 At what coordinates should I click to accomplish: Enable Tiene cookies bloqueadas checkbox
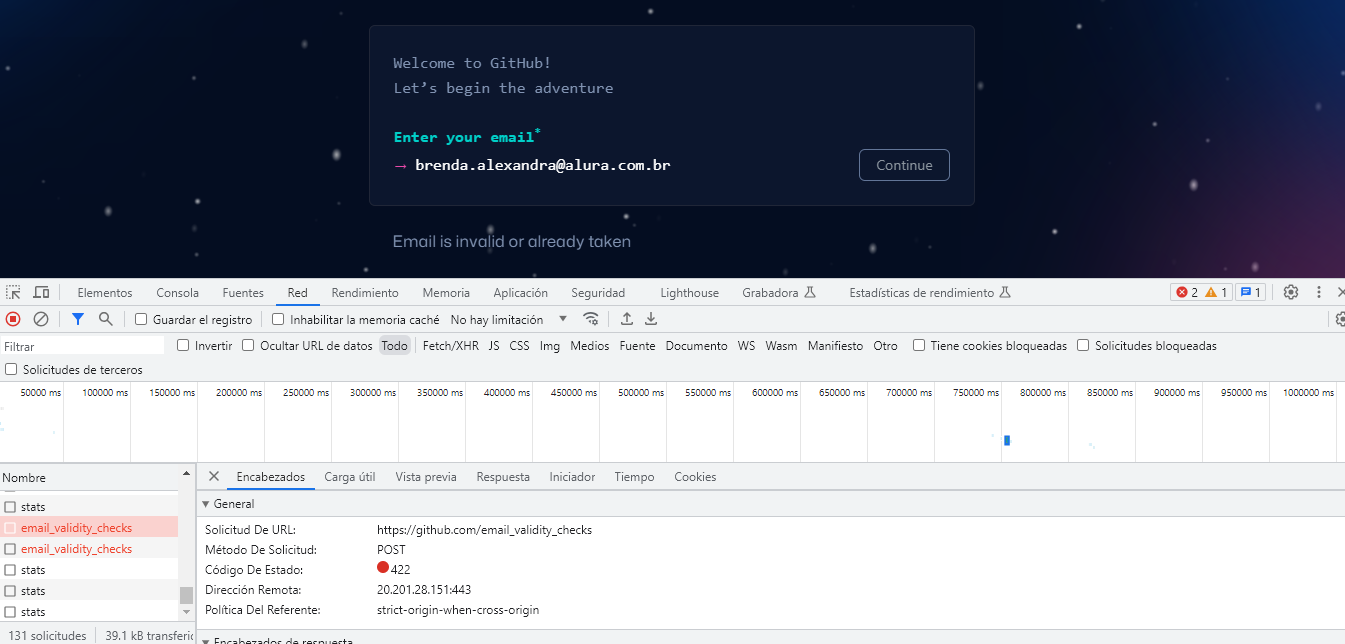919,346
